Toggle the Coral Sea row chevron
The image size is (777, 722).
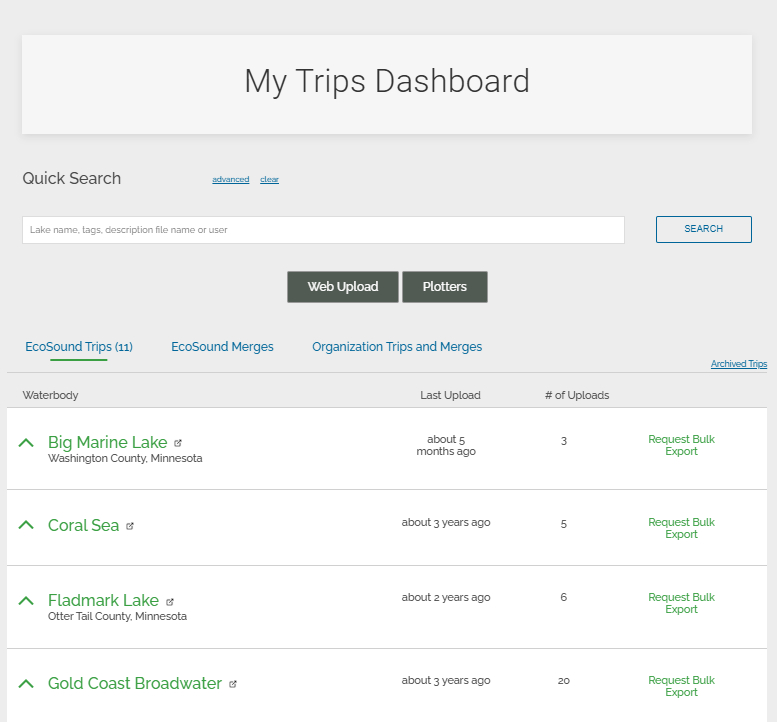click(x=27, y=525)
